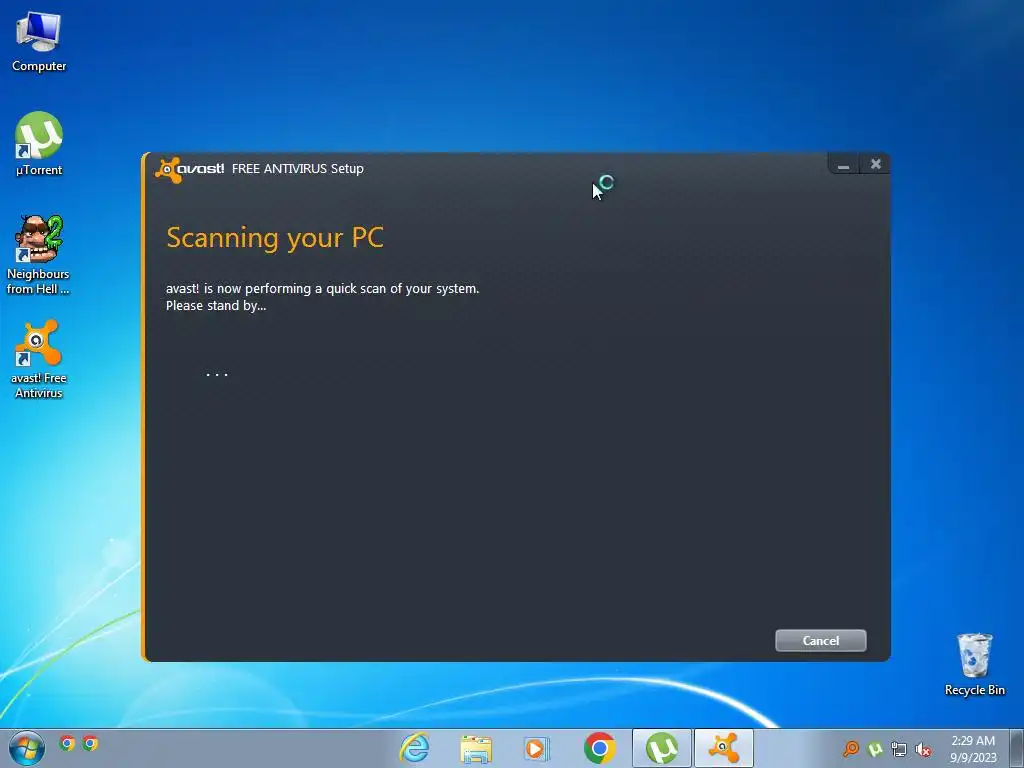Screen dimensions: 1024x768
Task: Click the Show desktop strip
Action: [1017, 748]
